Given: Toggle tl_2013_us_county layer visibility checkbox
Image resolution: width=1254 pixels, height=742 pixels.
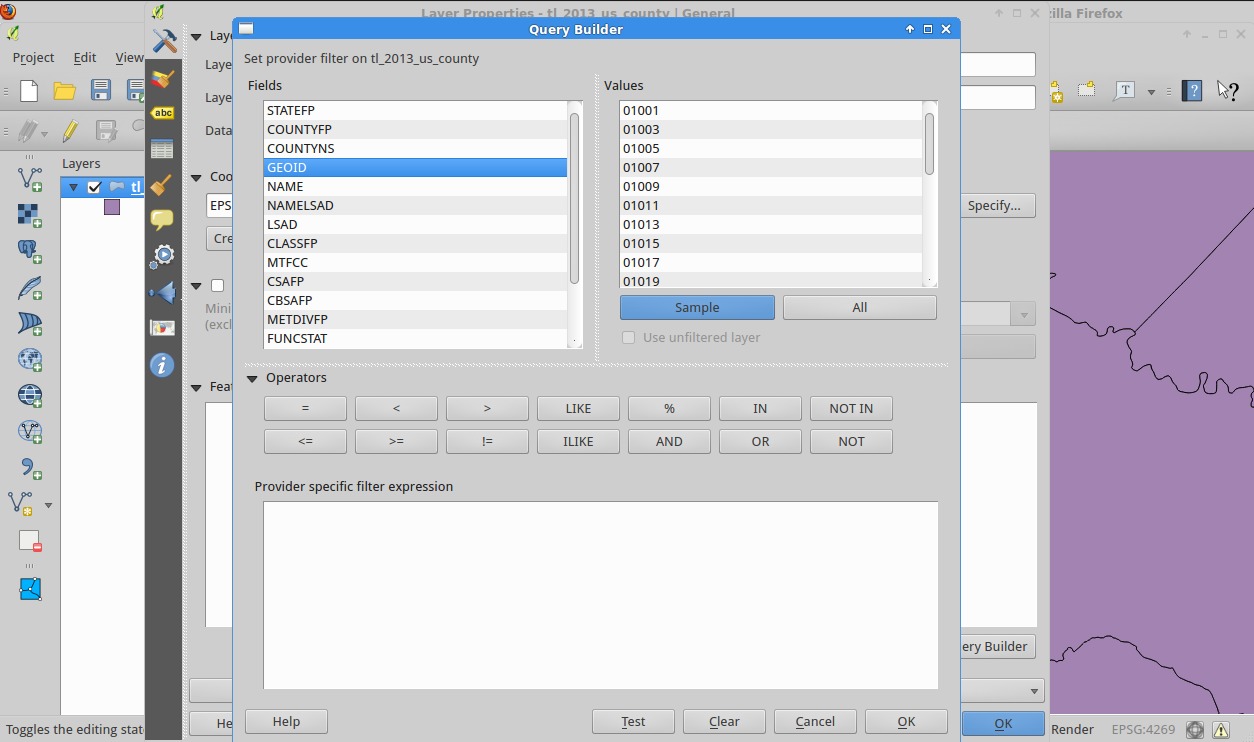Looking at the screenshot, I should coord(94,187).
